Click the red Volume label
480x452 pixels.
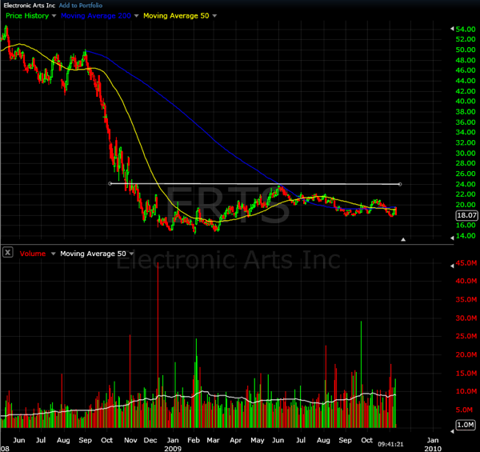pyautogui.click(x=33, y=254)
